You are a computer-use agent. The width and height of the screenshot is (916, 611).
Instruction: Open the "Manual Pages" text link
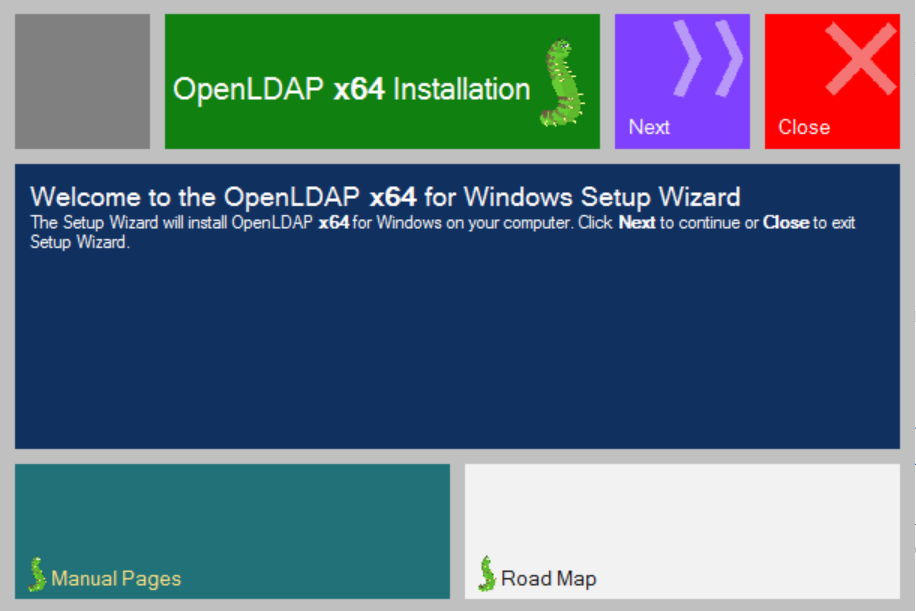116,579
